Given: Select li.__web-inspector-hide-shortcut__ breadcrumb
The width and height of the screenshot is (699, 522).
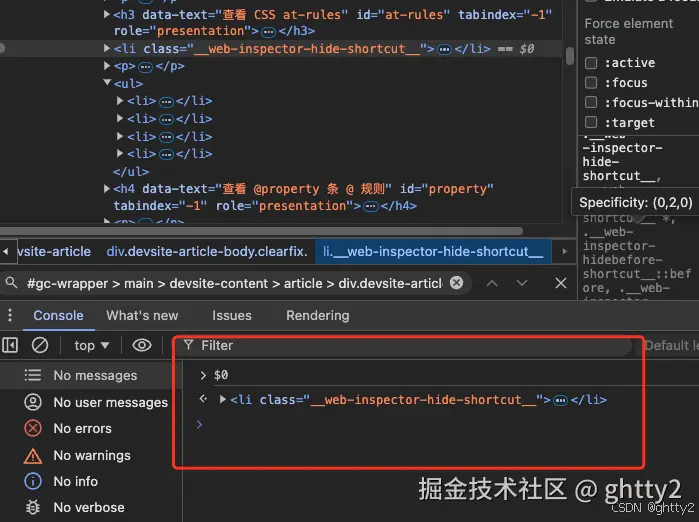Looking at the screenshot, I should click(433, 251).
